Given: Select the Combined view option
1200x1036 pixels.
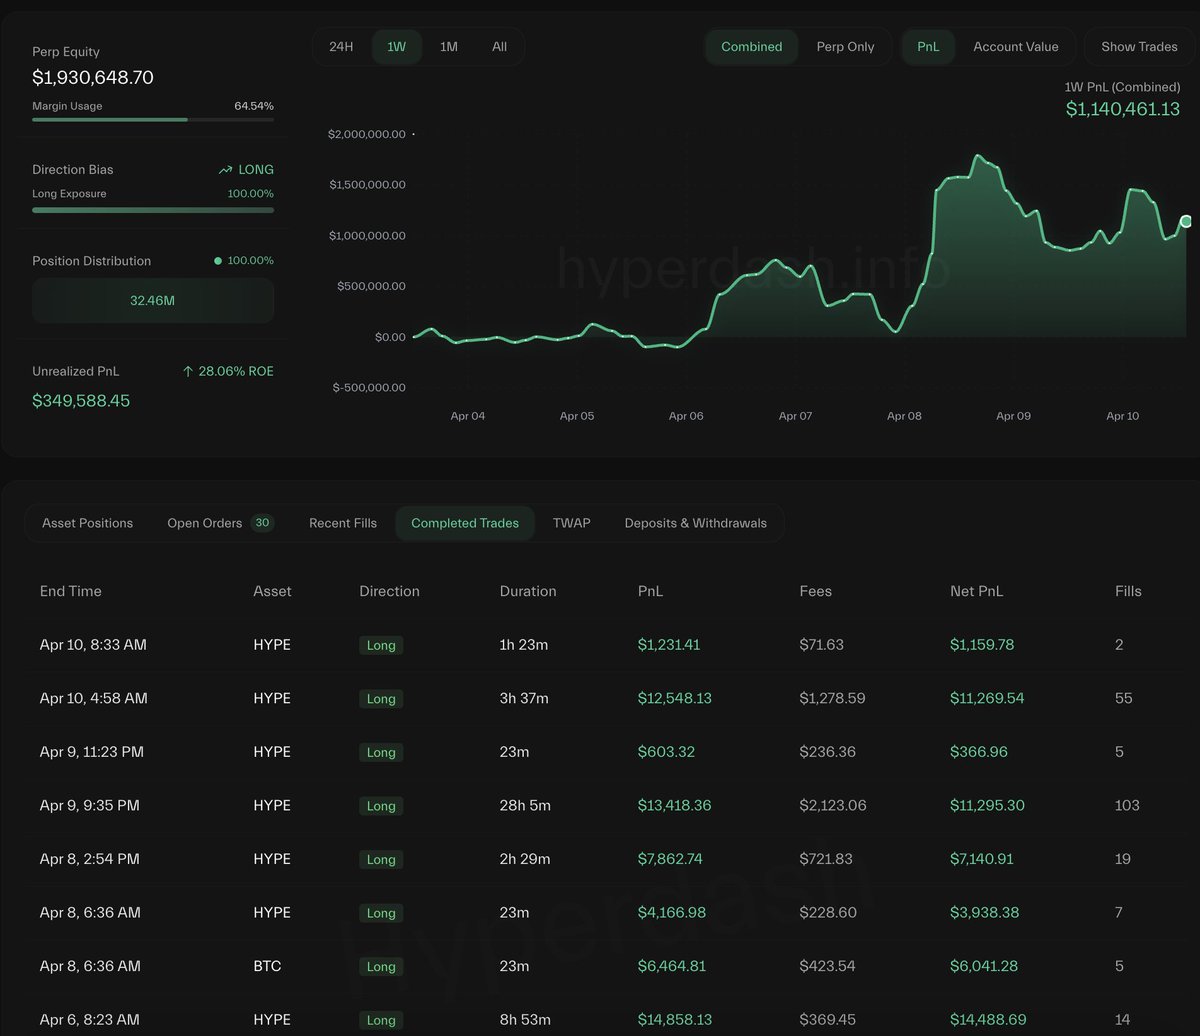Looking at the screenshot, I should pos(751,47).
